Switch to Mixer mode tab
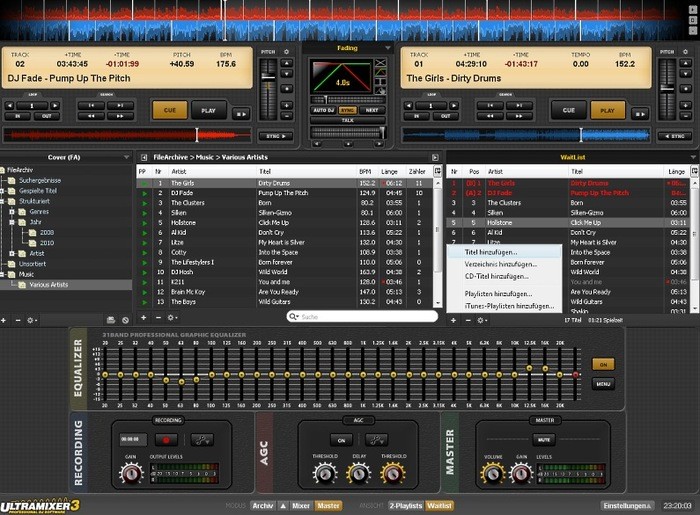This screenshot has width=700, height=515. pyautogui.click(x=300, y=506)
